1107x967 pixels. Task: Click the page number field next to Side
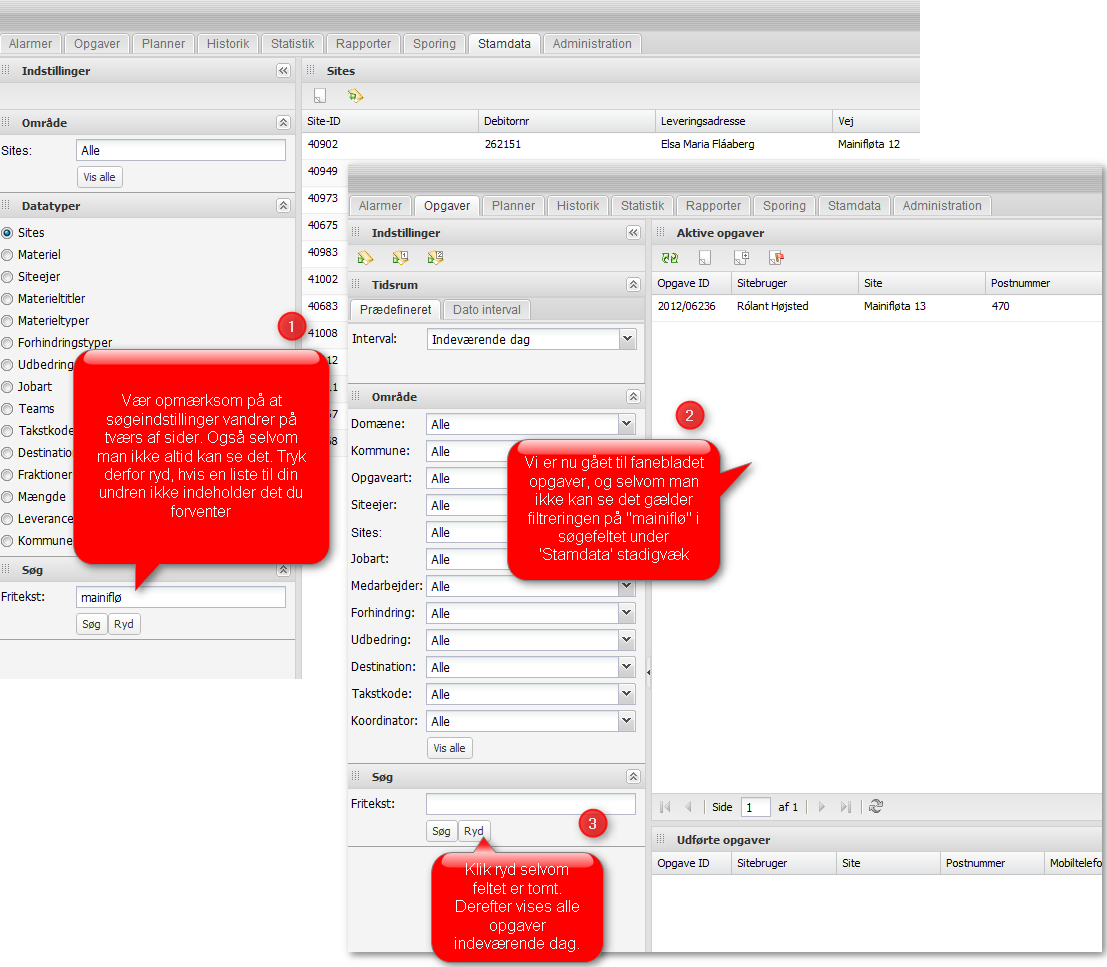coord(755,807)
